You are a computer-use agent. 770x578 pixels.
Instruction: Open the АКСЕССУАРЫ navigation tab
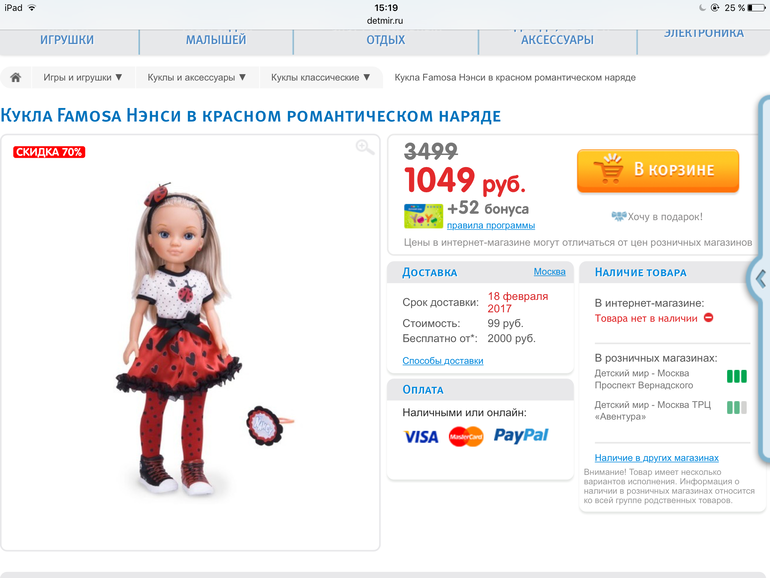coord(557,40)
